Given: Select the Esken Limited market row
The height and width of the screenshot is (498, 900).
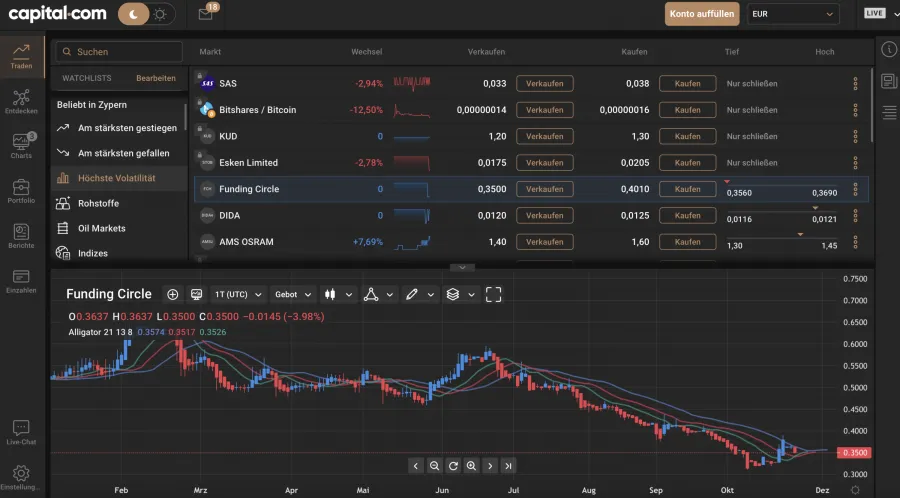Looking at the screenshot, I should pos(531,163).
